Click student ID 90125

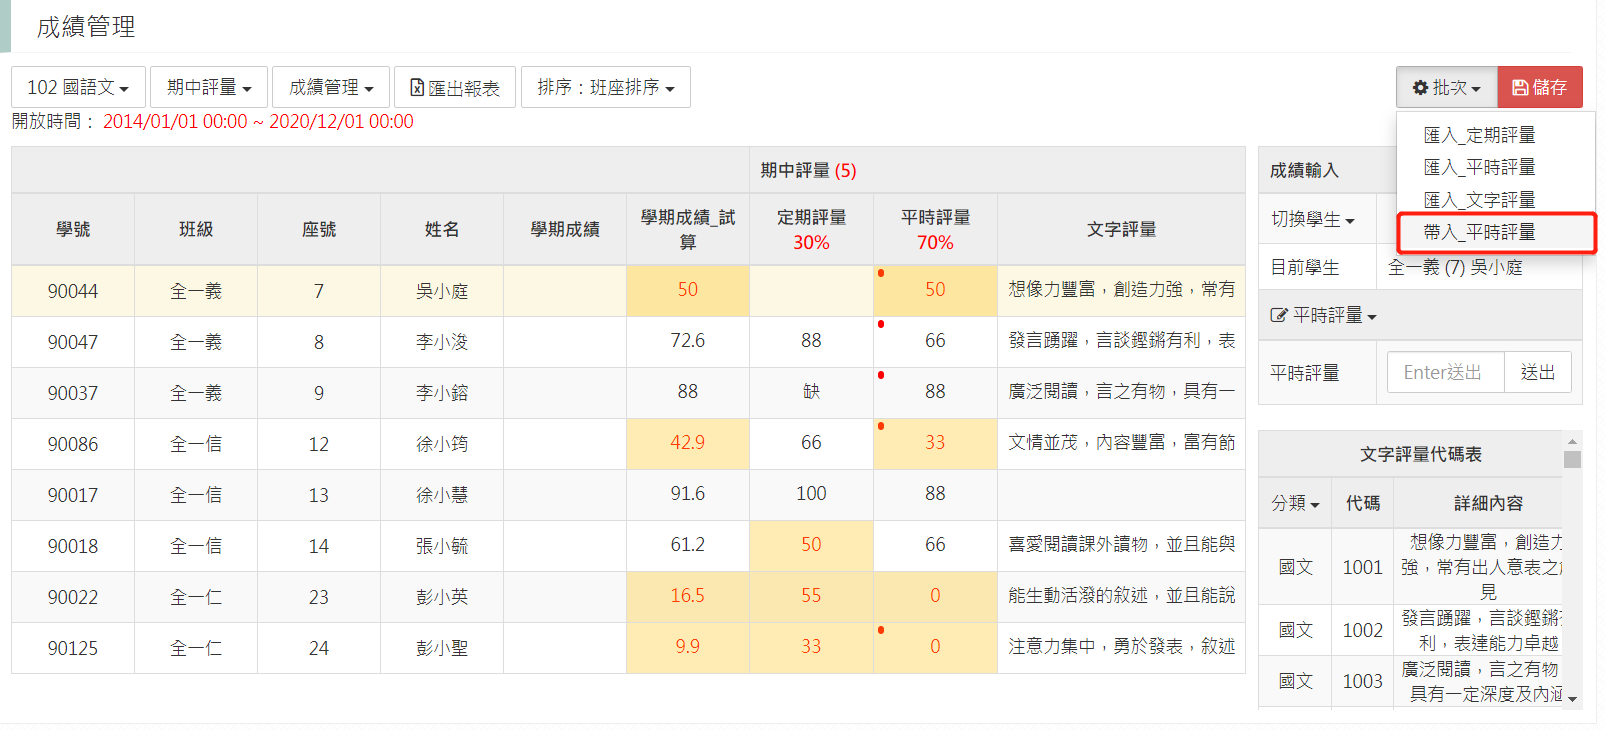73,648
